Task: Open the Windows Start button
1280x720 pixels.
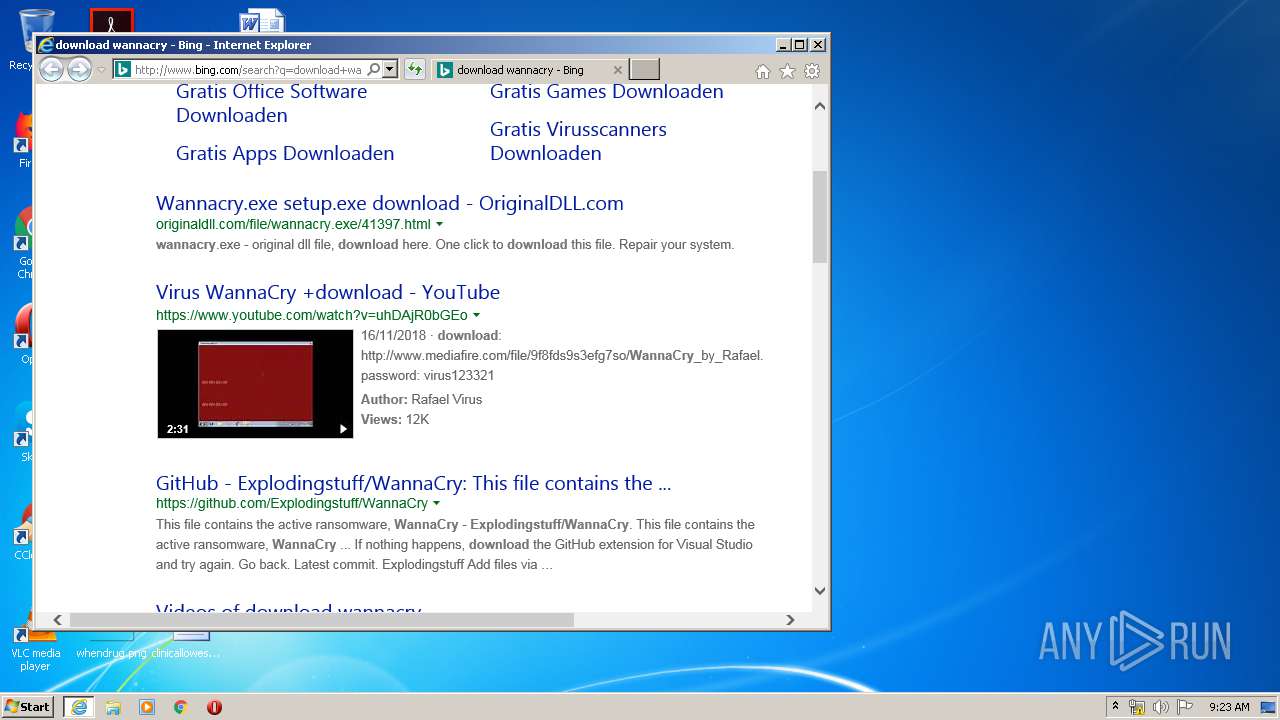Action: pos(28,707)
